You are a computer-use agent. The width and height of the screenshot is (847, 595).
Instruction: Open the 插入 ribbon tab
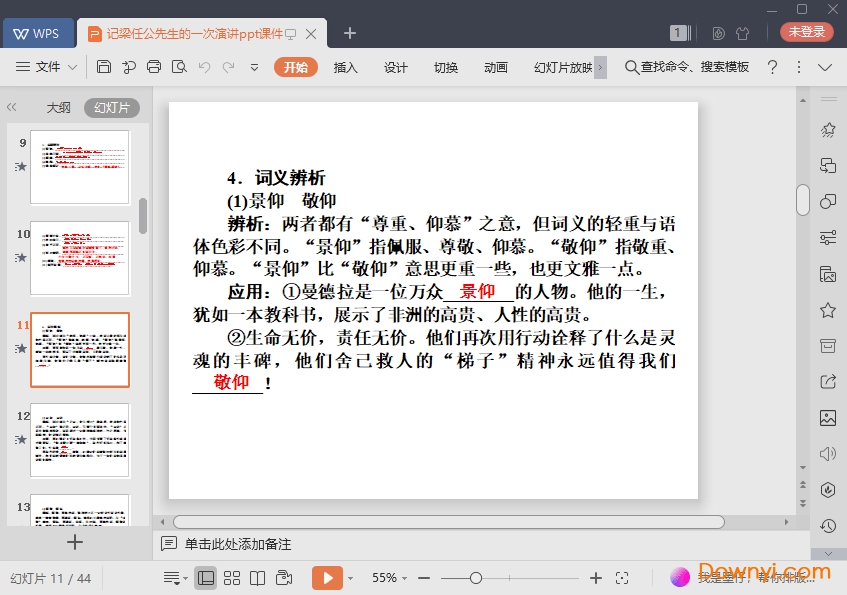tap(345, 67)
